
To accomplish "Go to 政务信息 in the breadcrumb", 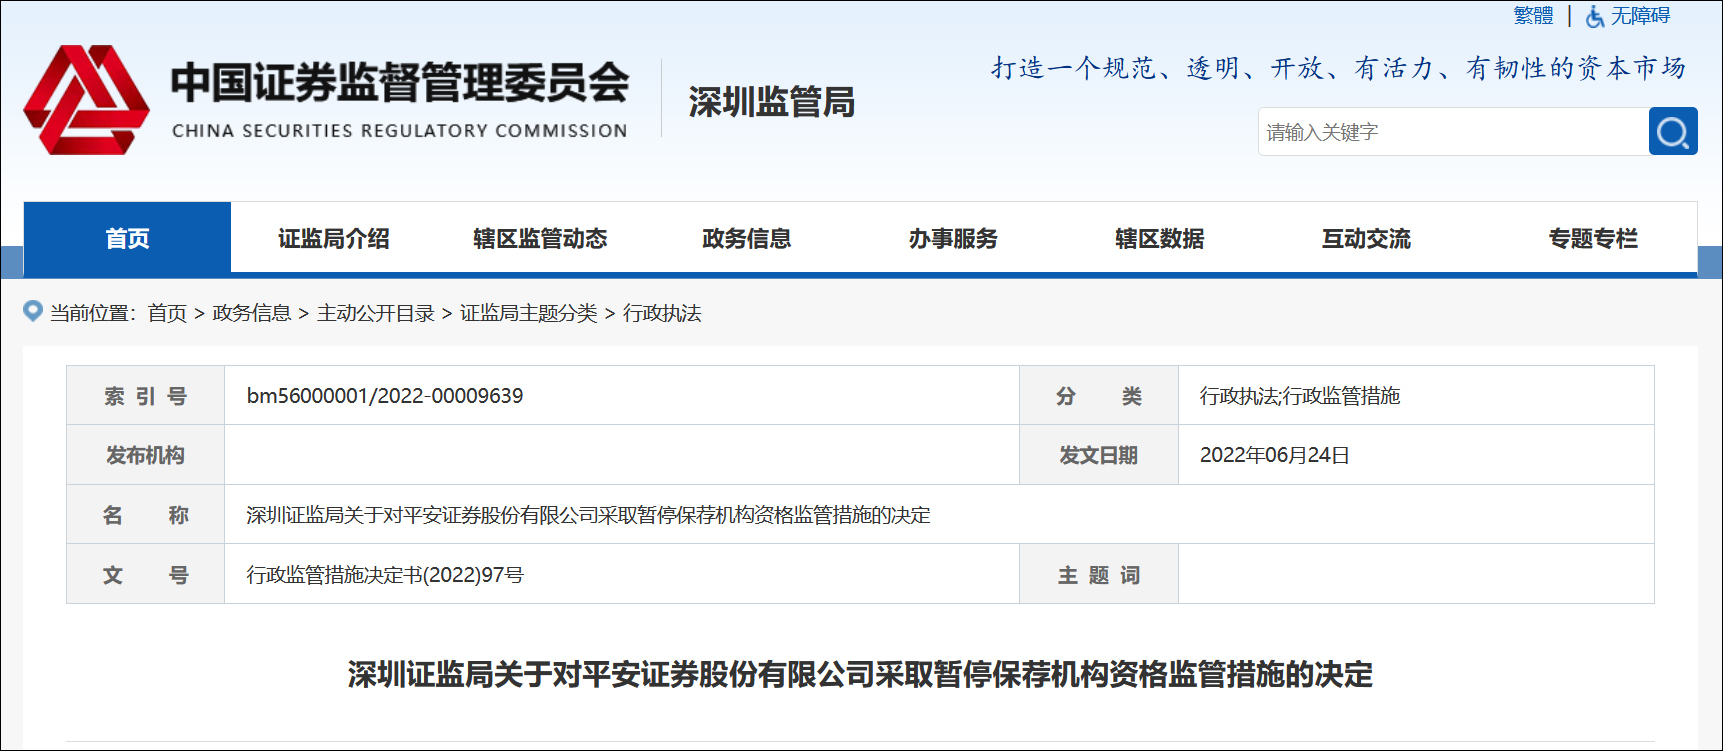I will click(251, 313).
